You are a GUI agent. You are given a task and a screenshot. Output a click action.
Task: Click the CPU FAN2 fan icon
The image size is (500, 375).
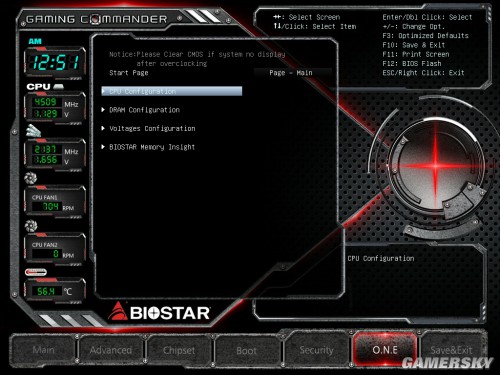click(x=31, y=226)
